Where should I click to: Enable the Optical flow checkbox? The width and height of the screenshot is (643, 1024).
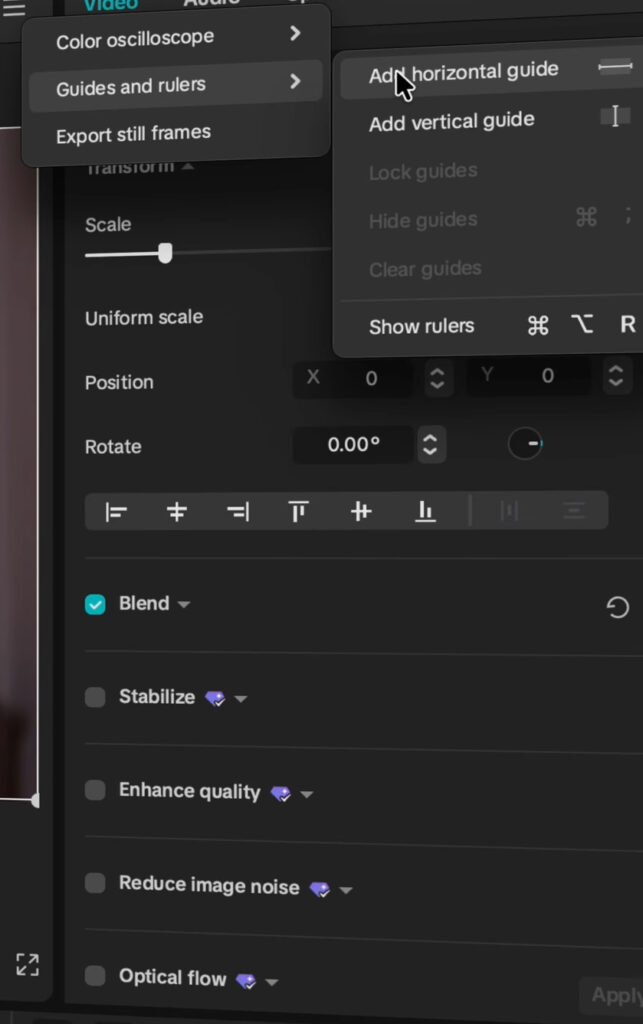95,976
